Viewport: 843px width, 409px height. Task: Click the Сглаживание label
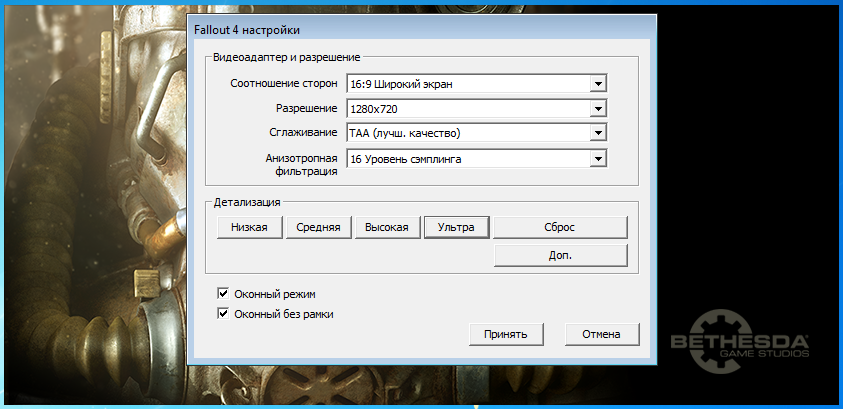click(303, 133)
